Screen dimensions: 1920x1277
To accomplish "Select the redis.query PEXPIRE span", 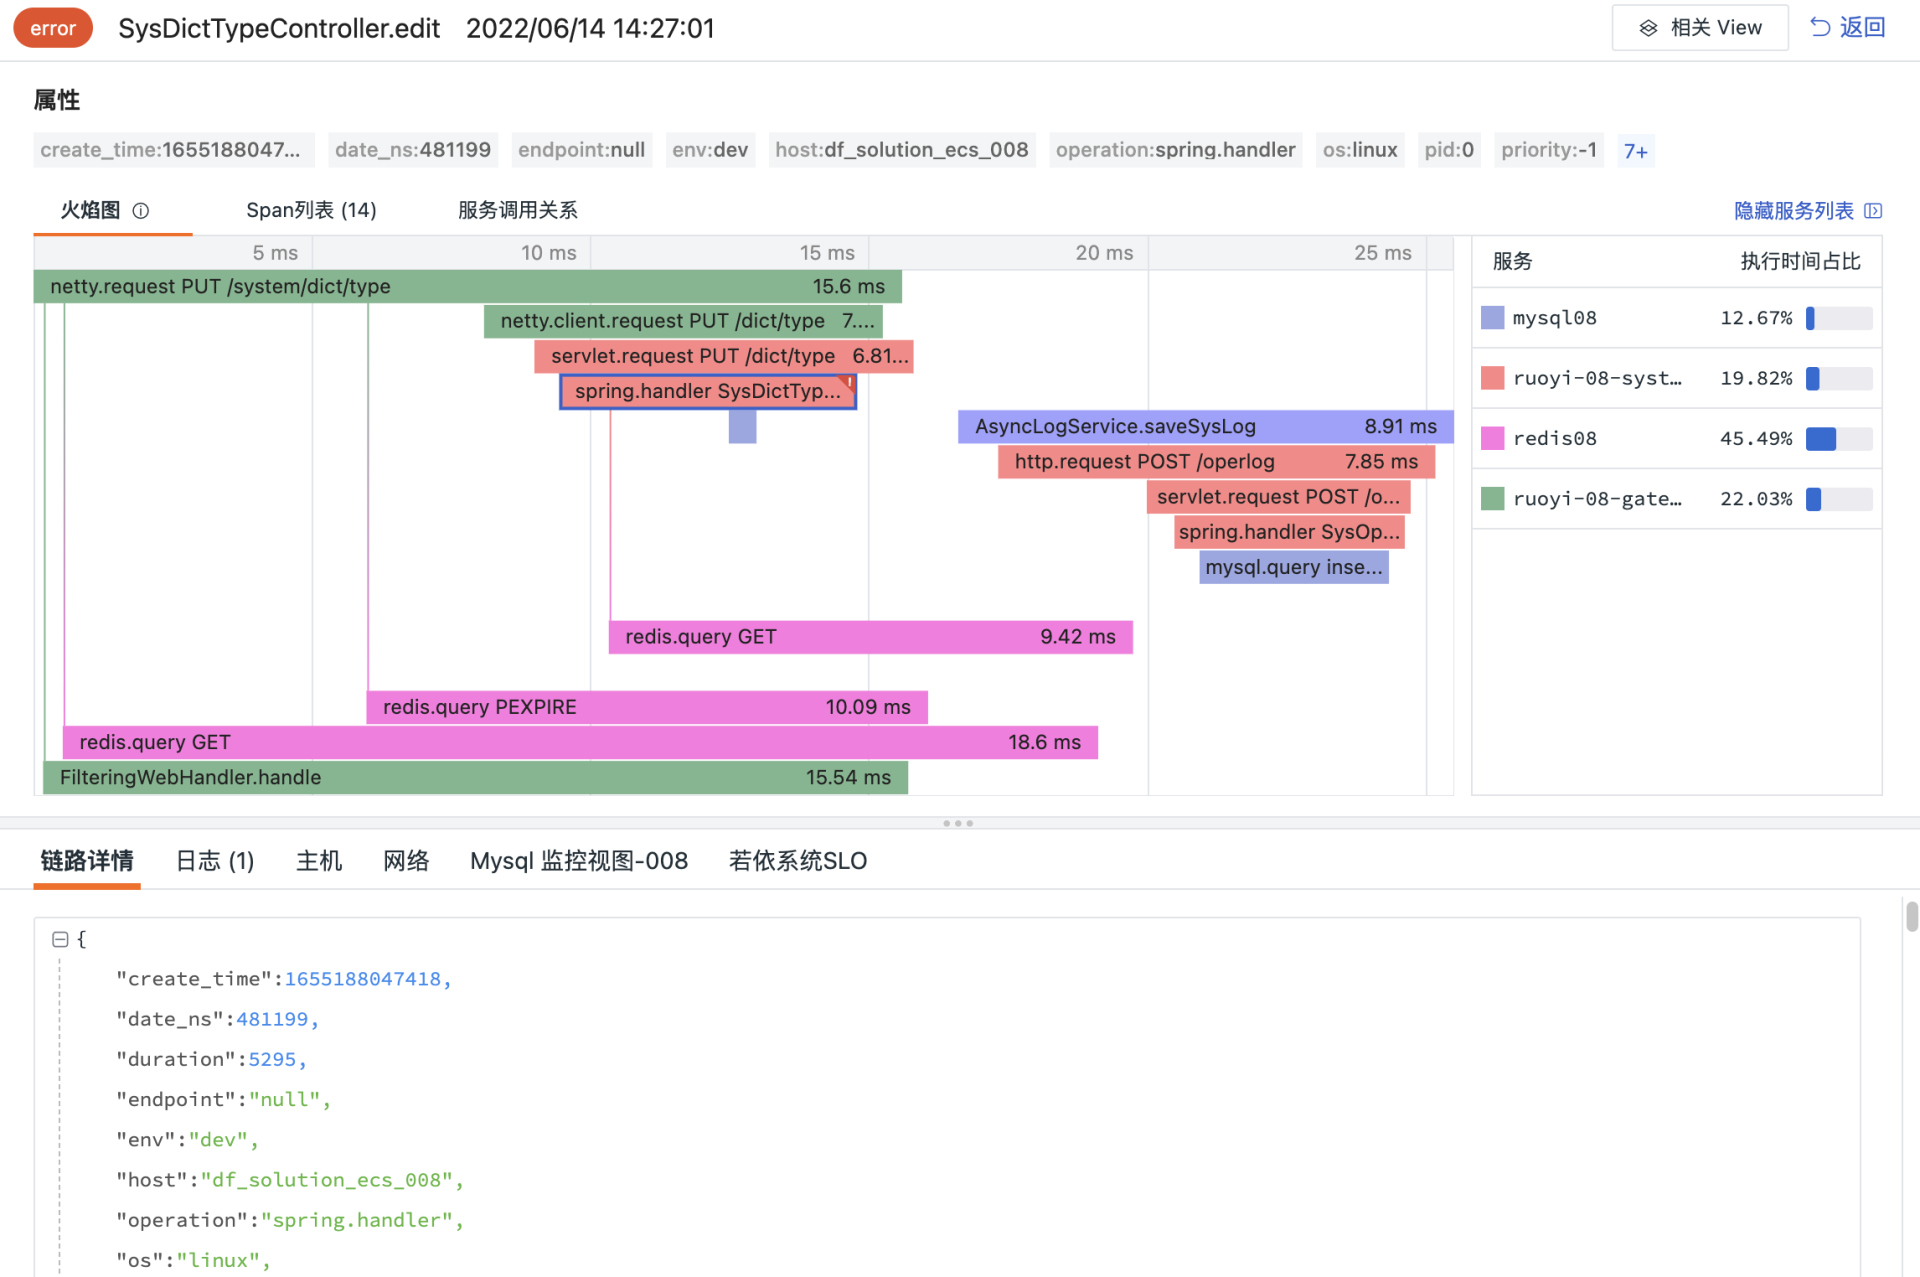I will (646, 707).
